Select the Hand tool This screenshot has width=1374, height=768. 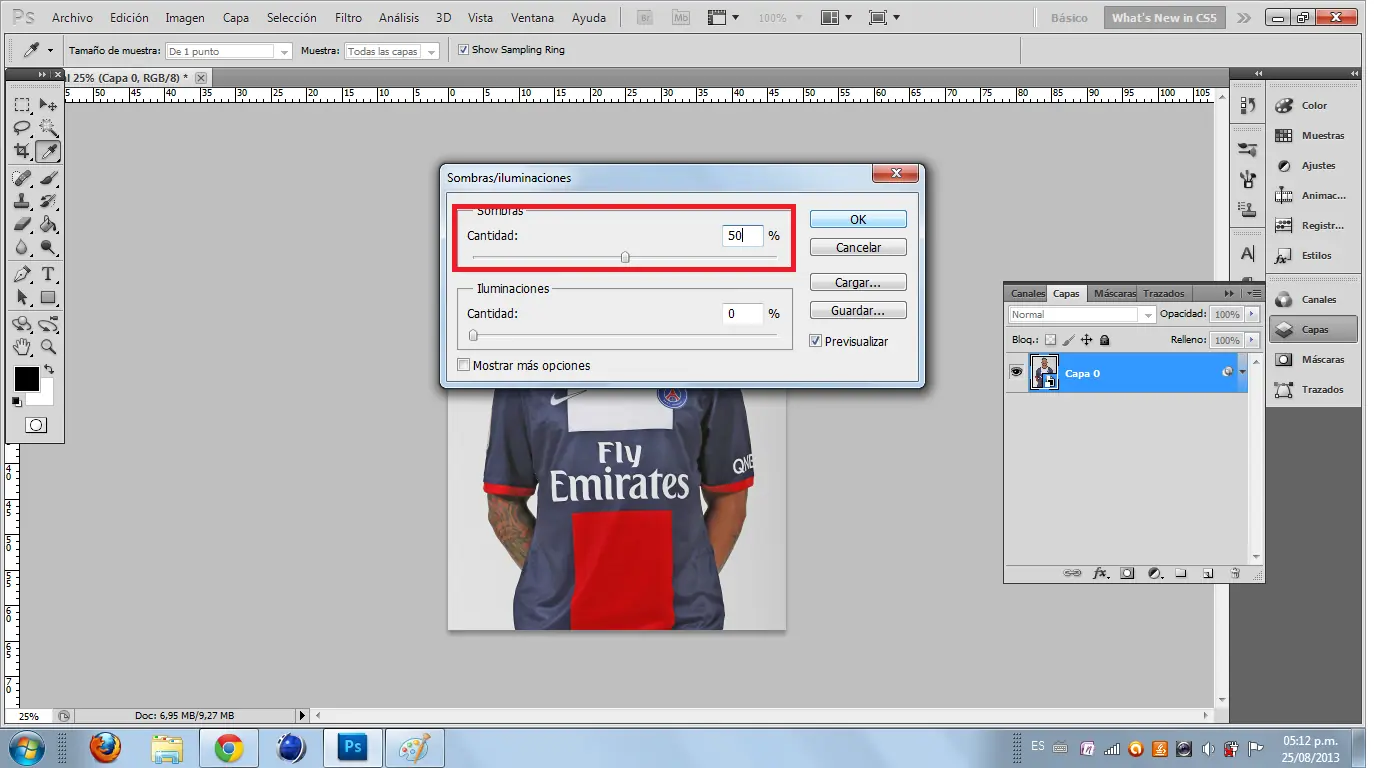click(x=22, y=347)
